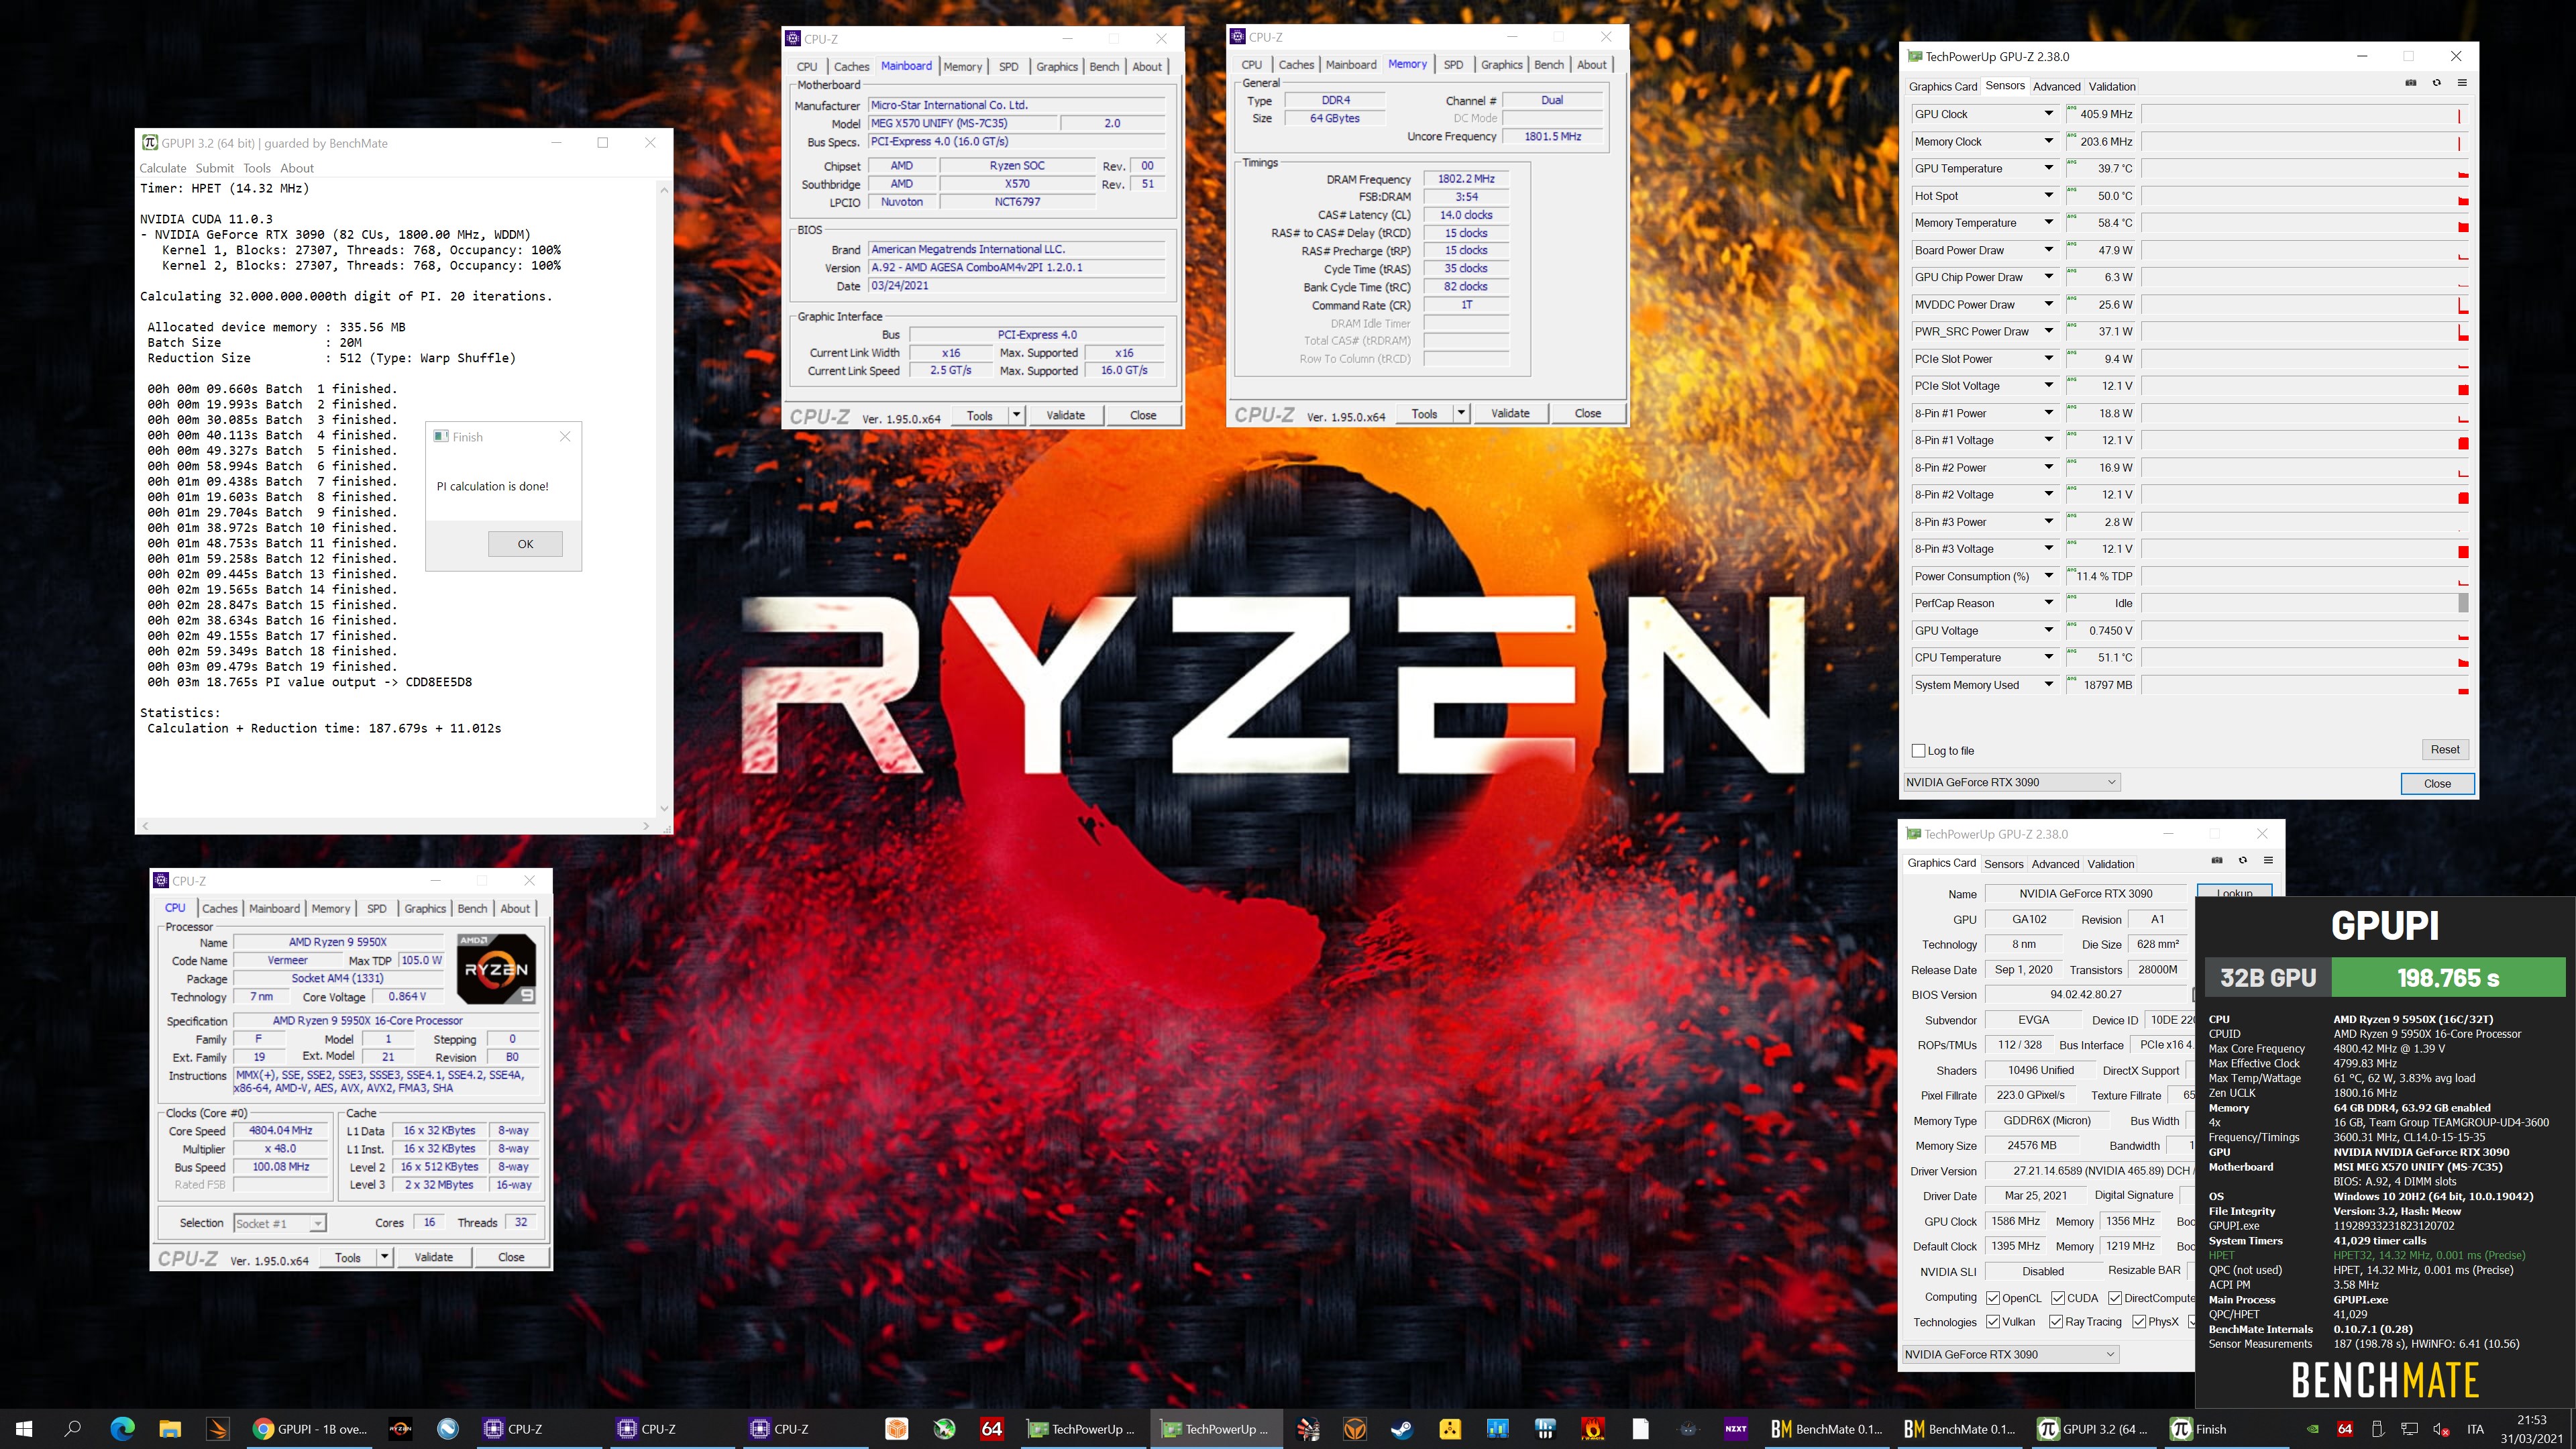Switch to Bench tab in CPU-Z Memory window
The image size is (2576, 1449).
pos(1548,64)
